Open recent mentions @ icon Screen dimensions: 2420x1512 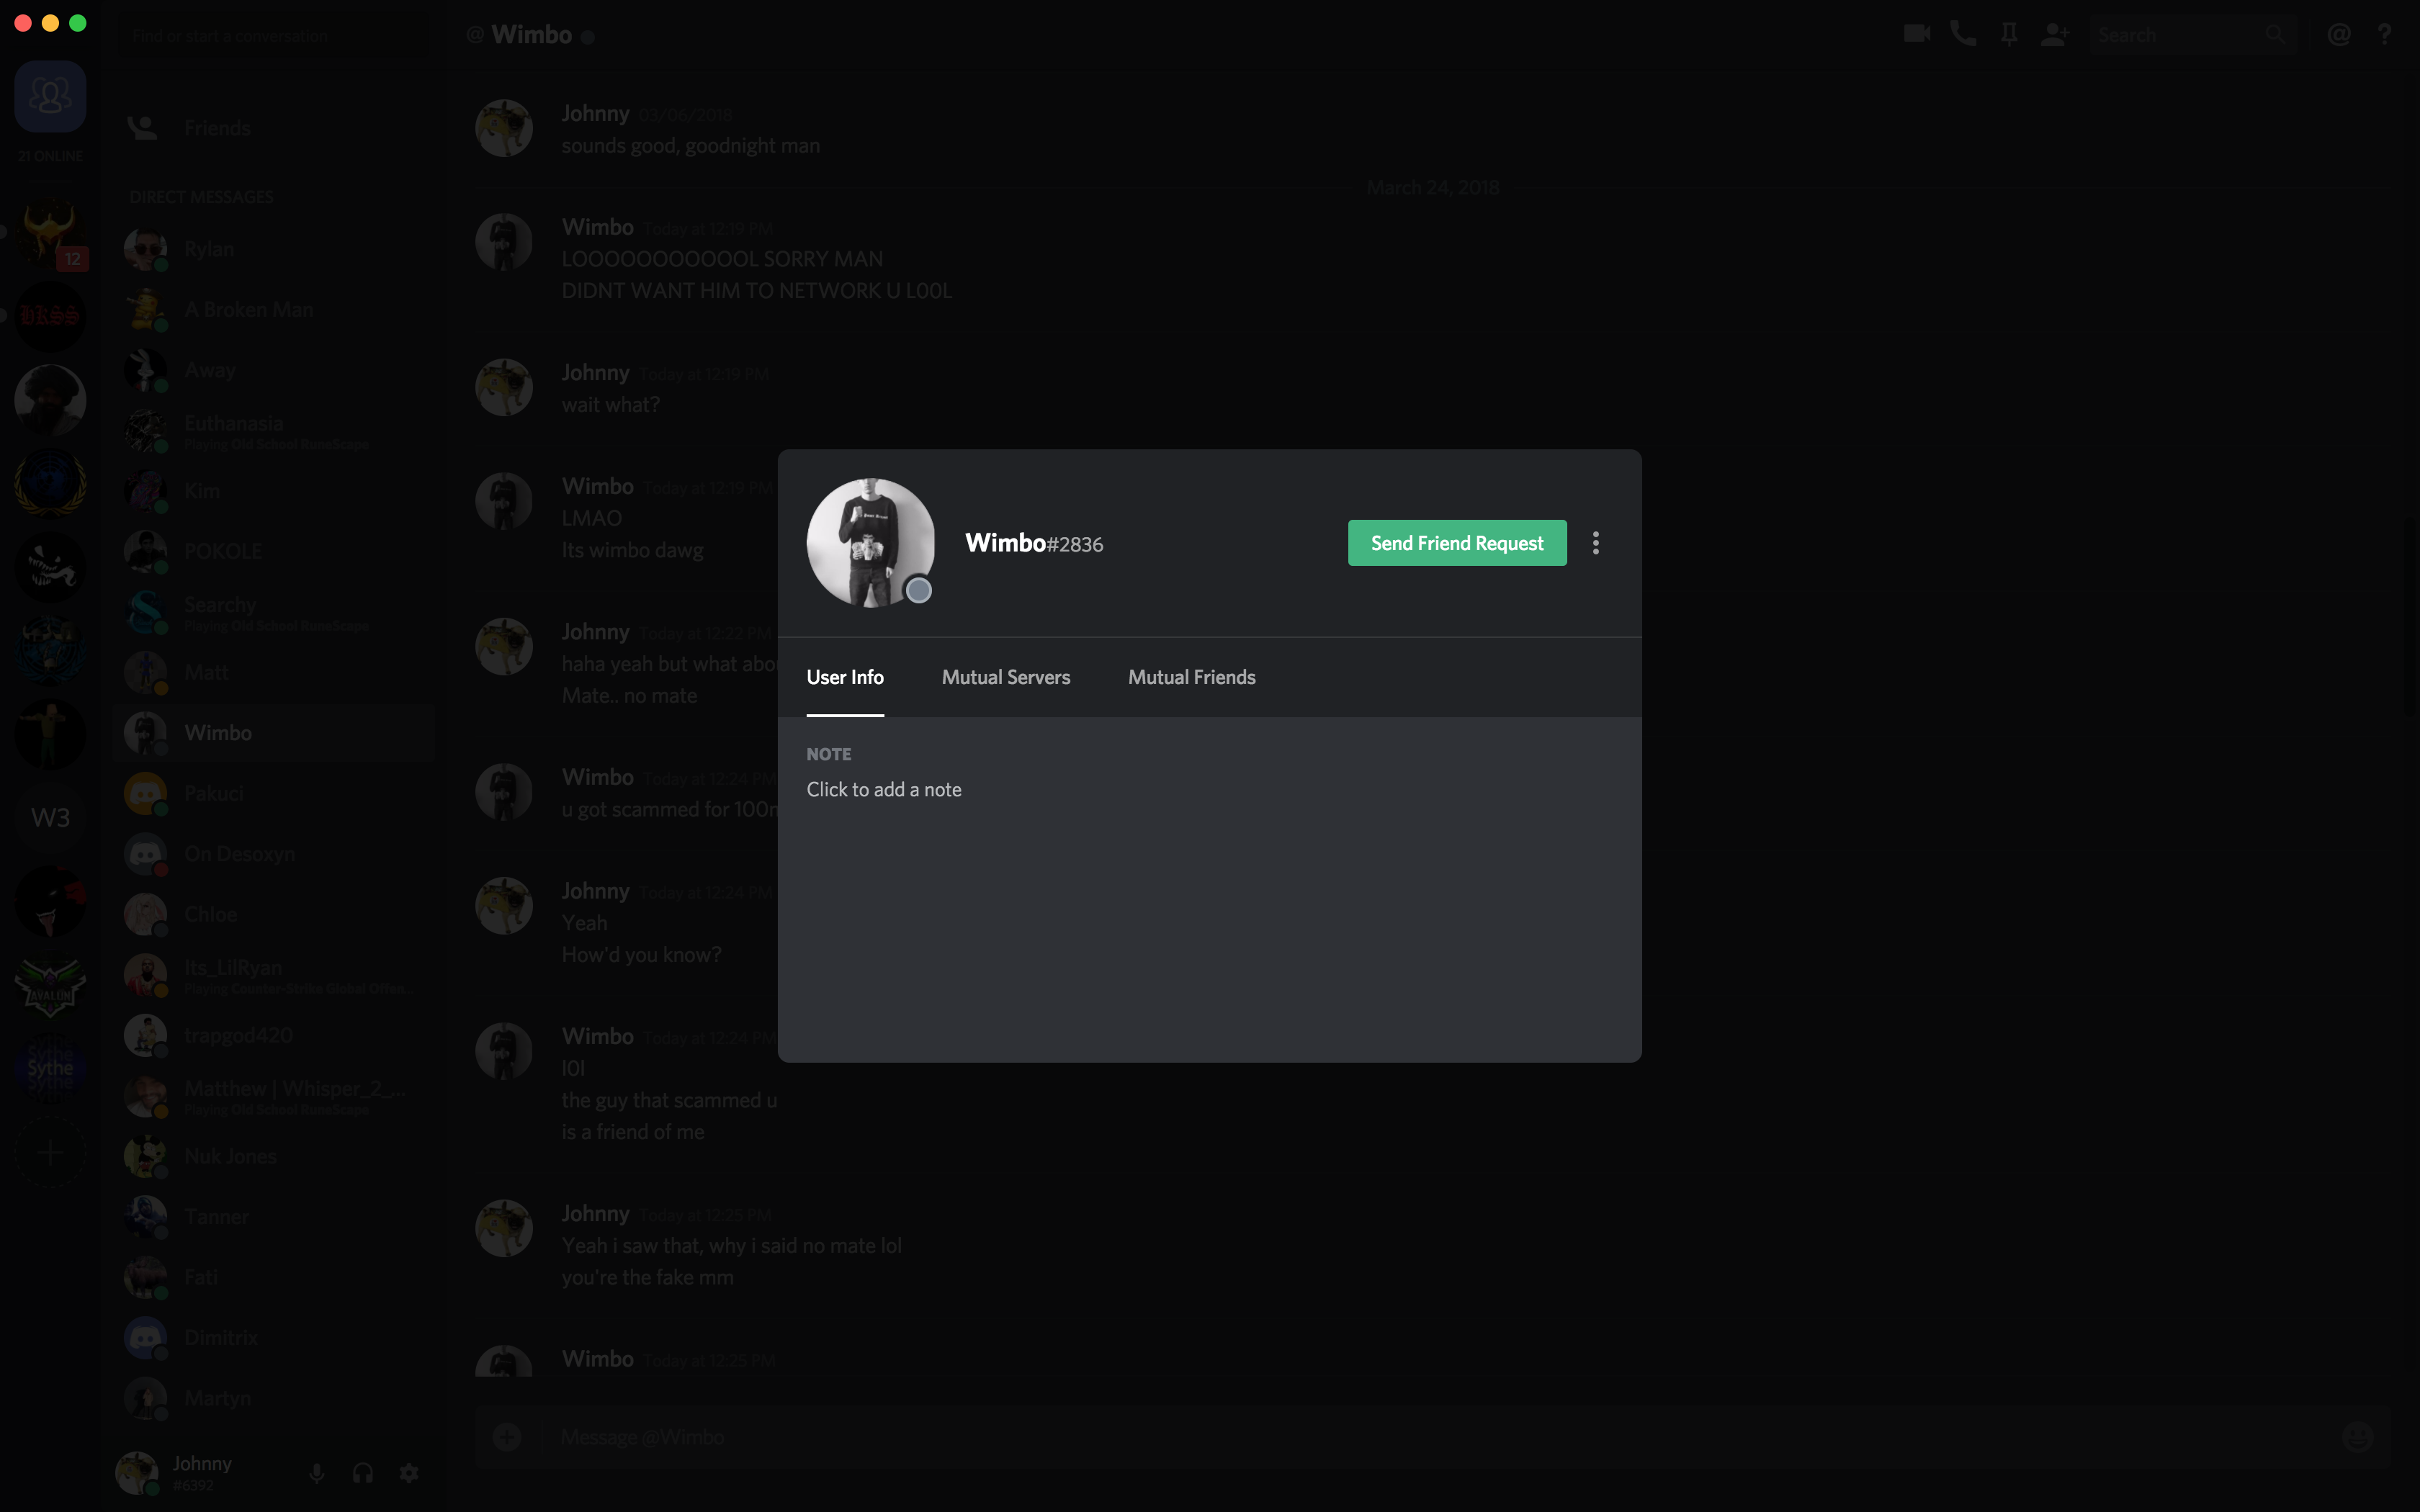pos(2338,34)
